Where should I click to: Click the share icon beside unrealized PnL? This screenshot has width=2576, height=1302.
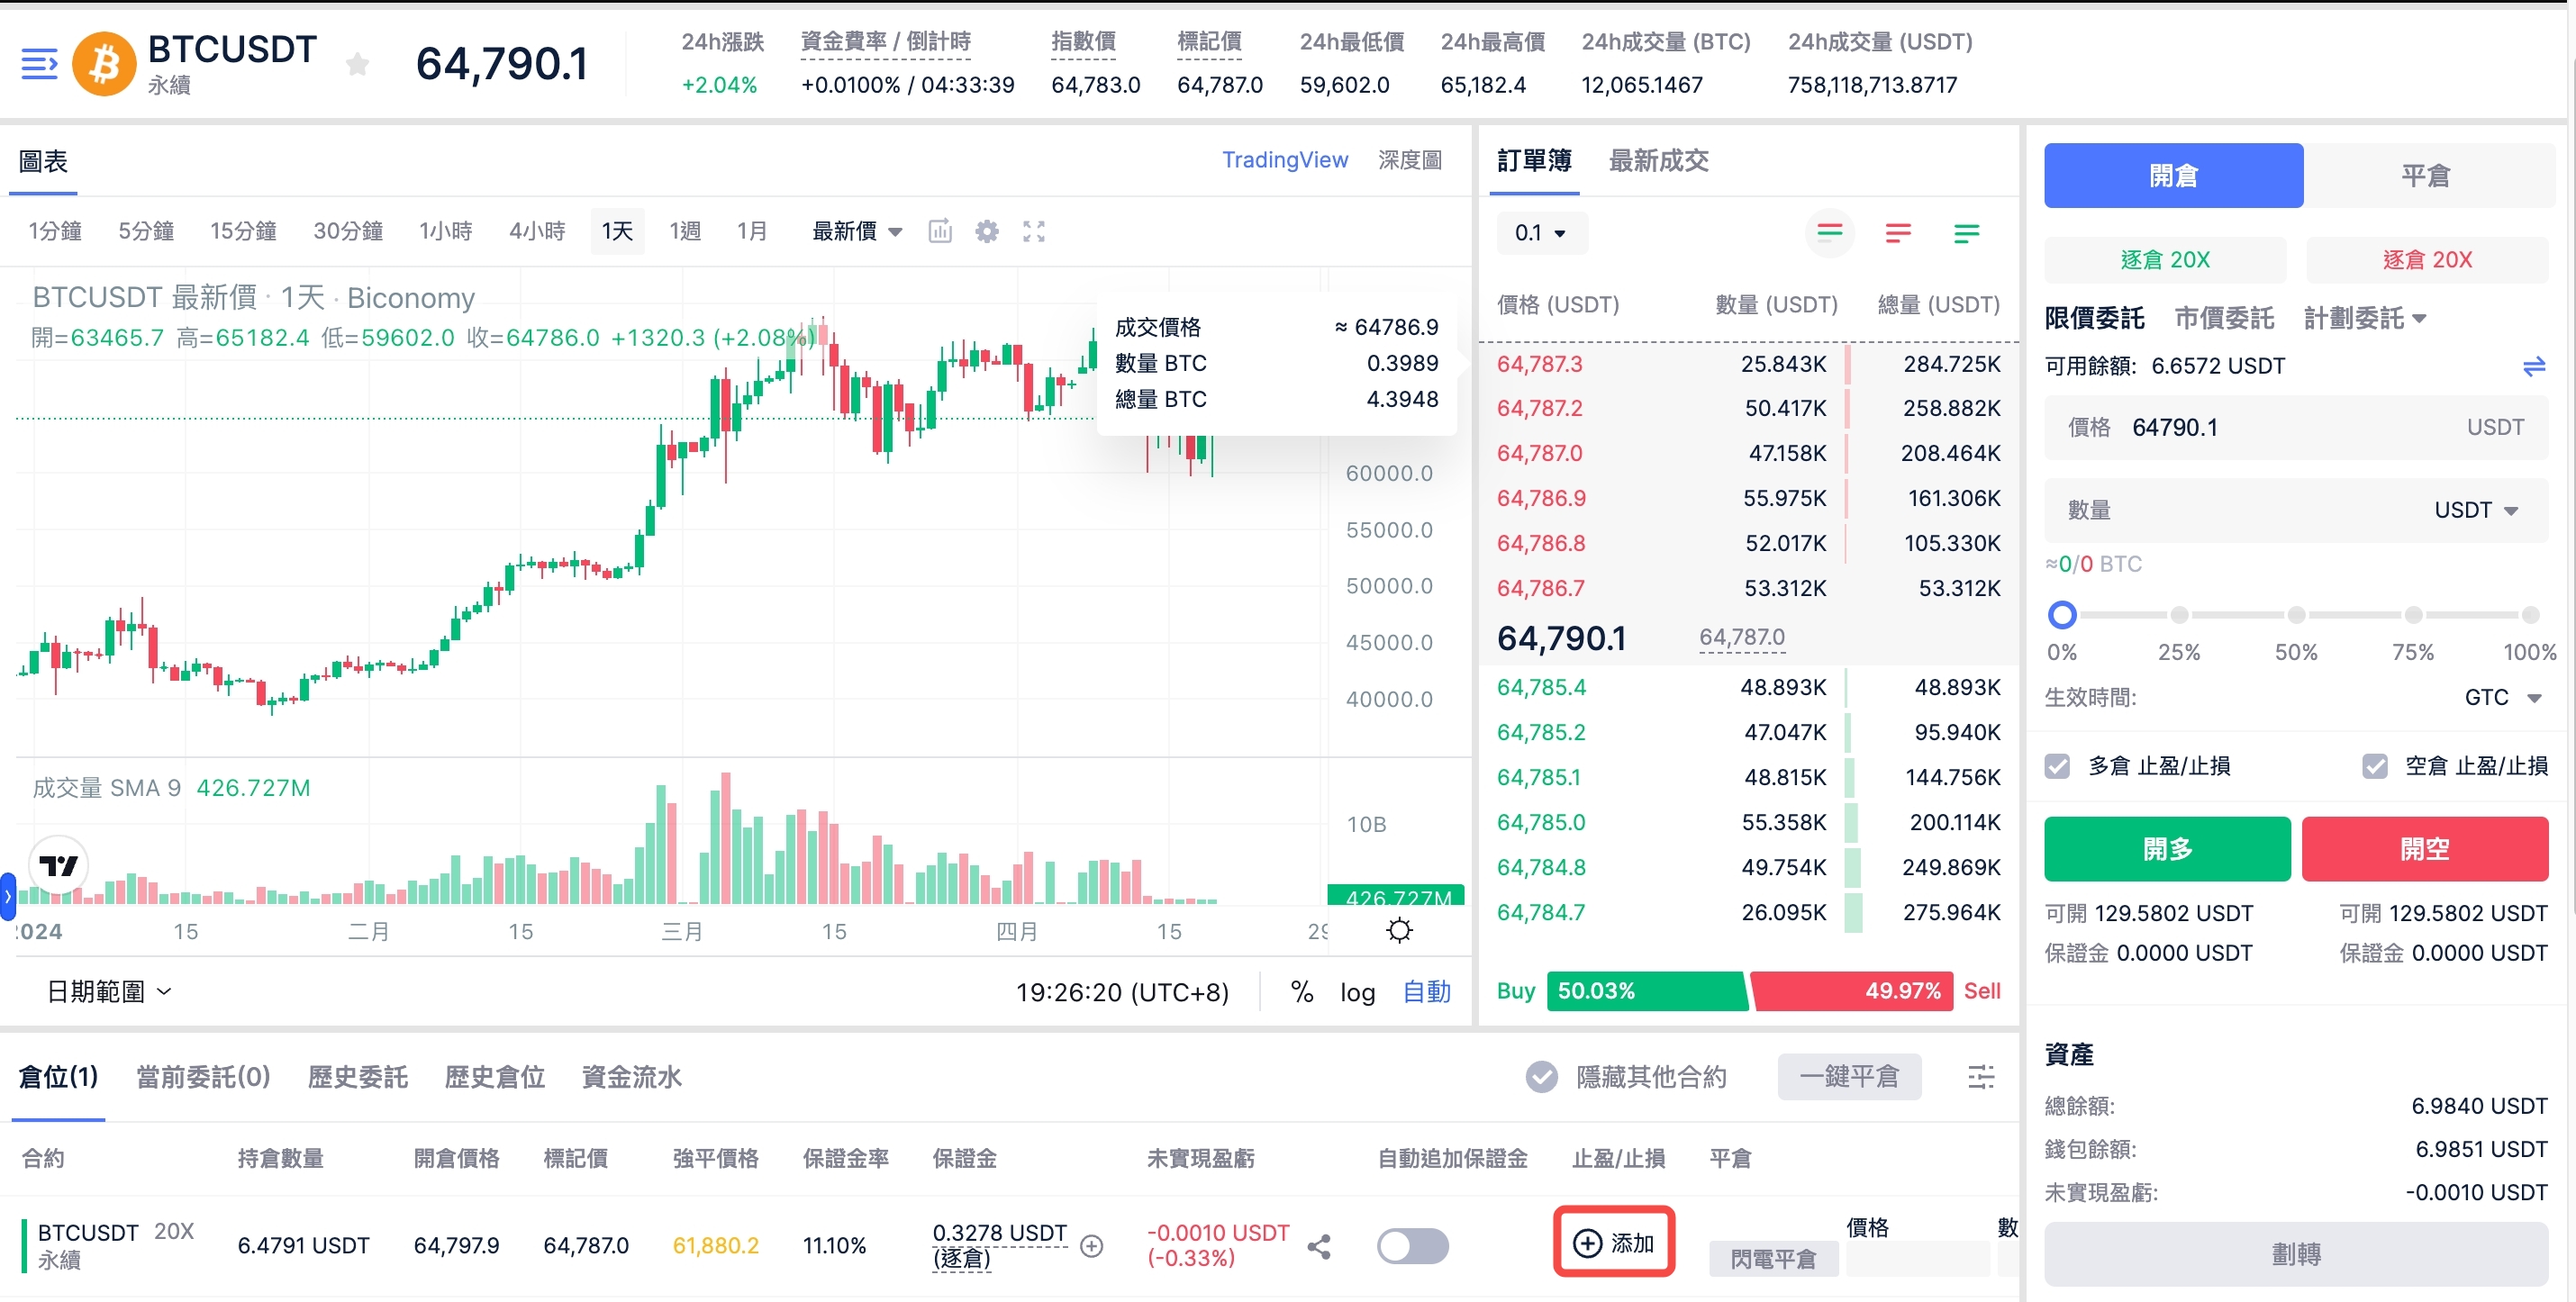(x=1319, y=1246)
